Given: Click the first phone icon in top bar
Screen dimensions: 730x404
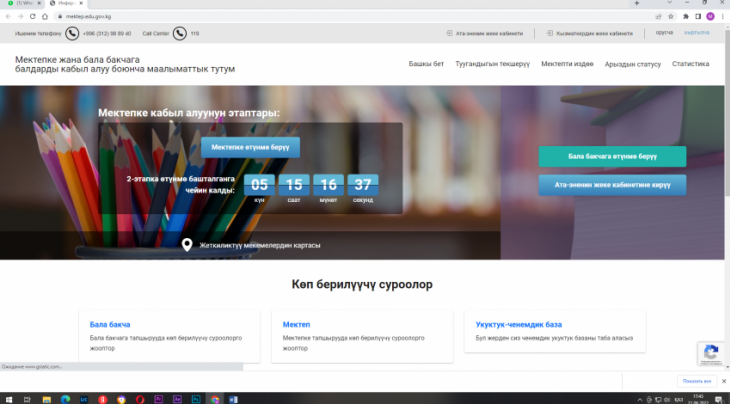Looking at the screenshot, I should [x=72, y=33].
